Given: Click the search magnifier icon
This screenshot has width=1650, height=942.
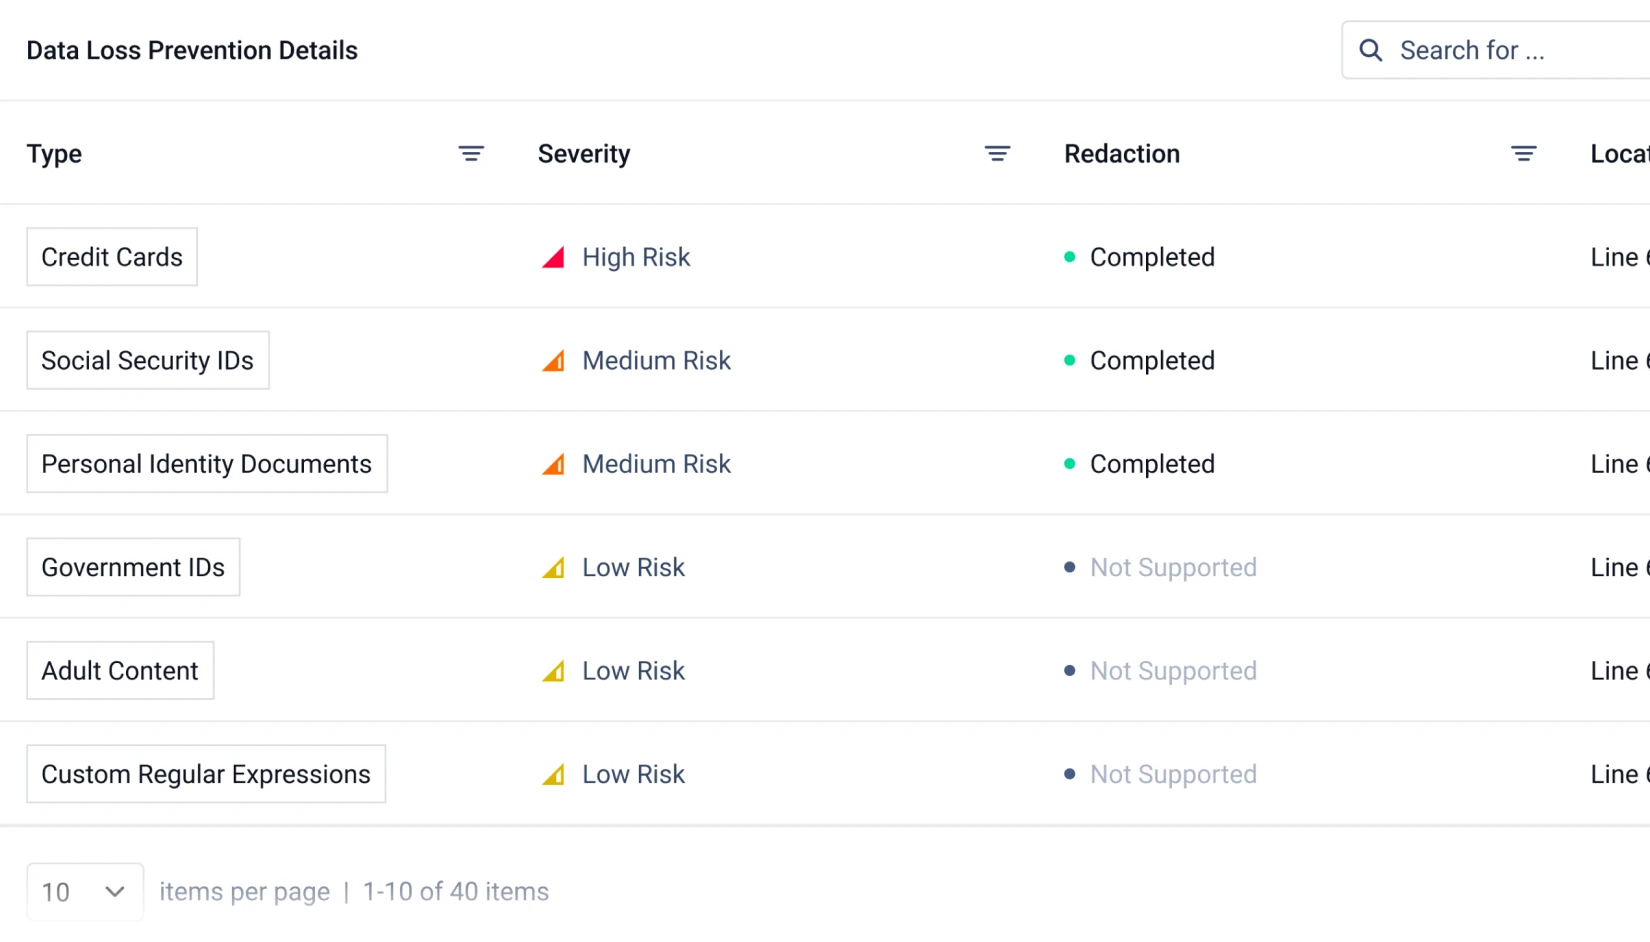Looking at the screenshot, I should (1371, 50).
